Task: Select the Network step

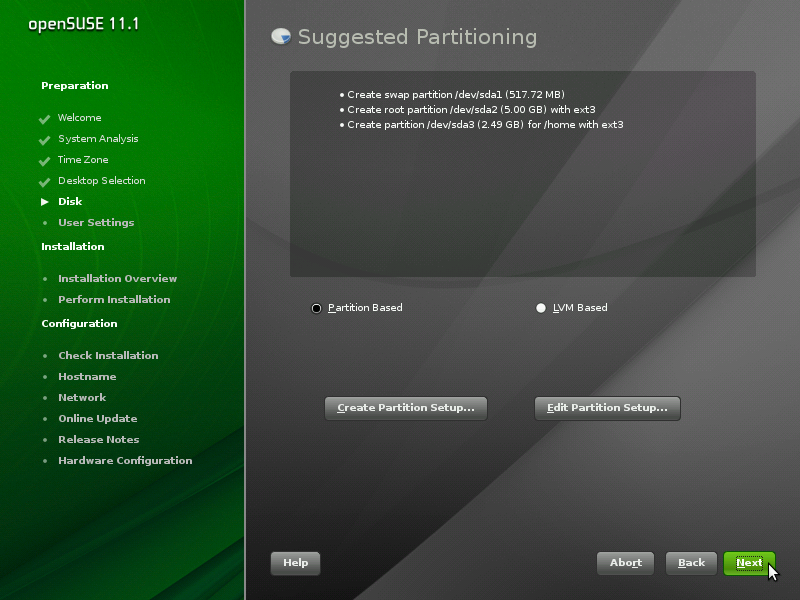Action: pos(82,397)
